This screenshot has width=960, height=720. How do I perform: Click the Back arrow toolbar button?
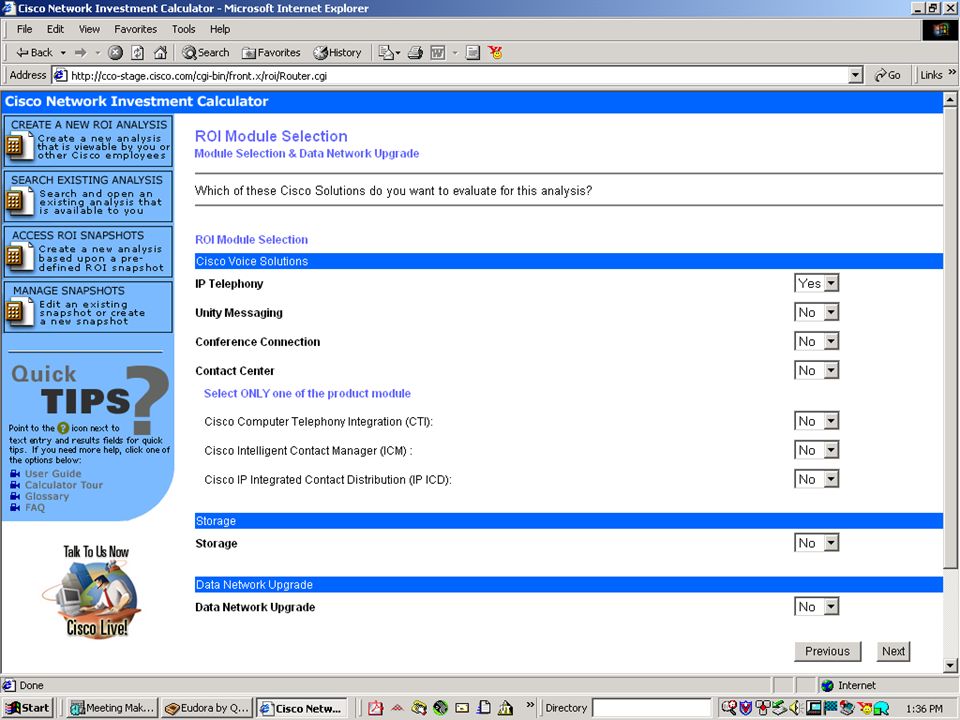pyautogui.click(x=34, y=53)
